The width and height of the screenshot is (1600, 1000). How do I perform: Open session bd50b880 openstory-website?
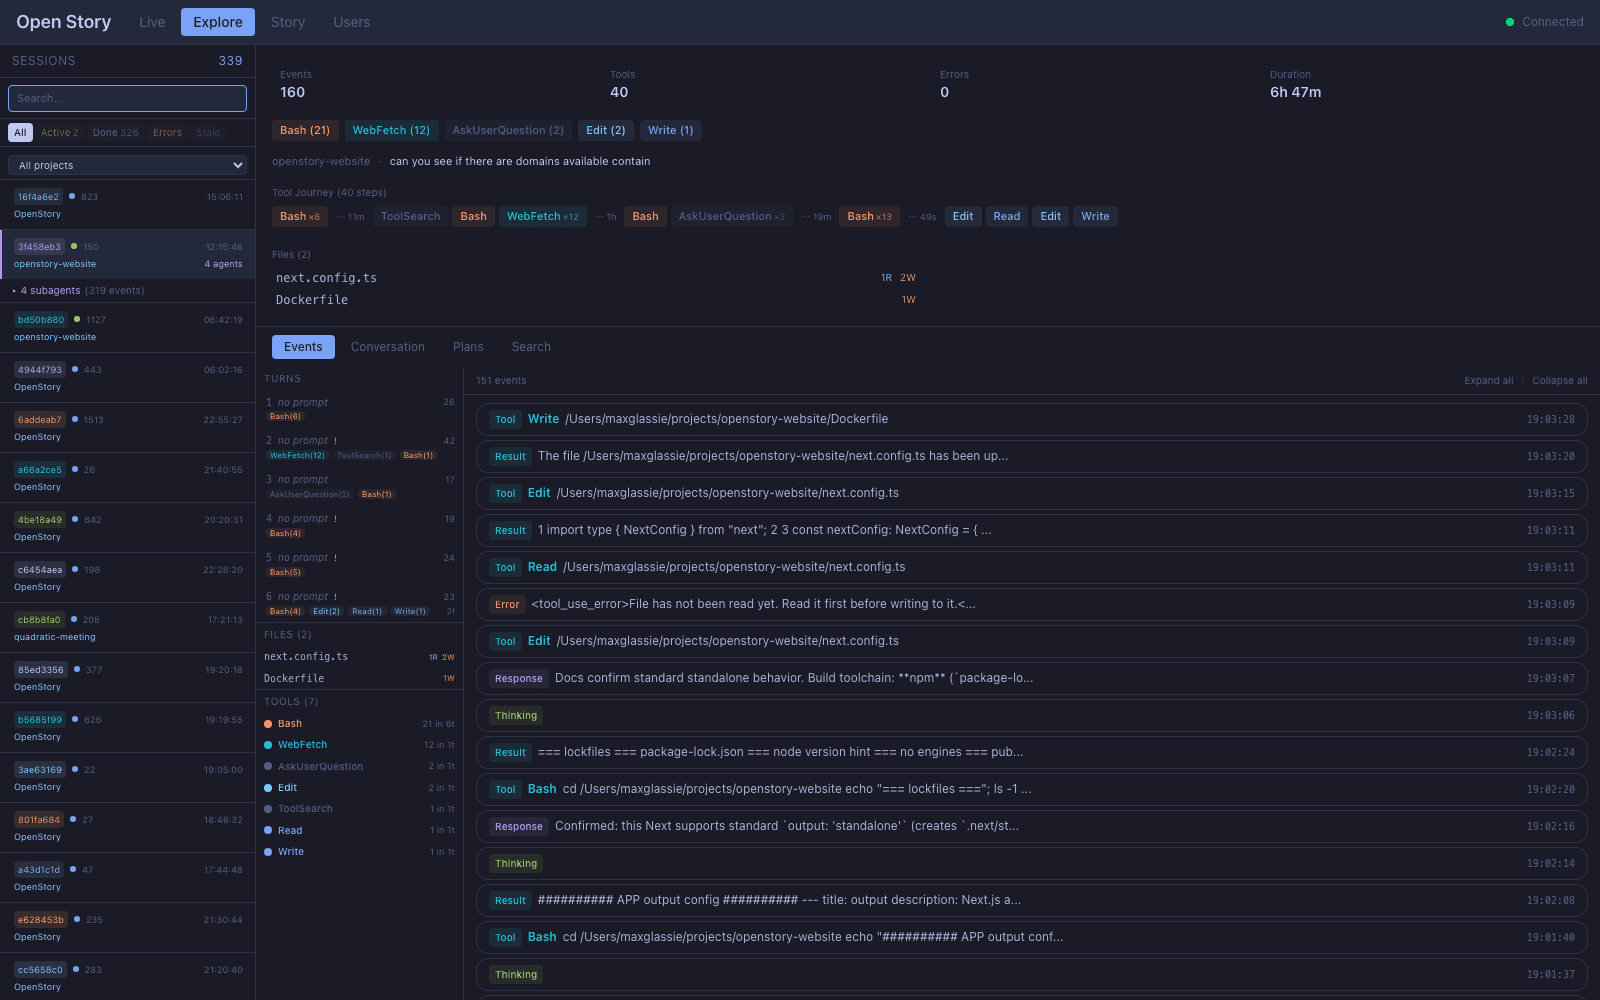(127, 328)
